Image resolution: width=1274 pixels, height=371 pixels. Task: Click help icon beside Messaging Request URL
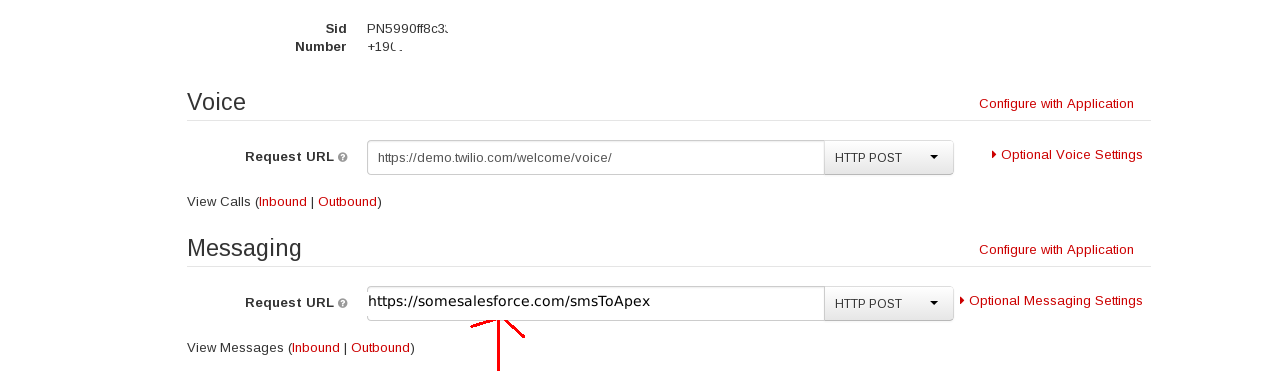coord(343,303)
